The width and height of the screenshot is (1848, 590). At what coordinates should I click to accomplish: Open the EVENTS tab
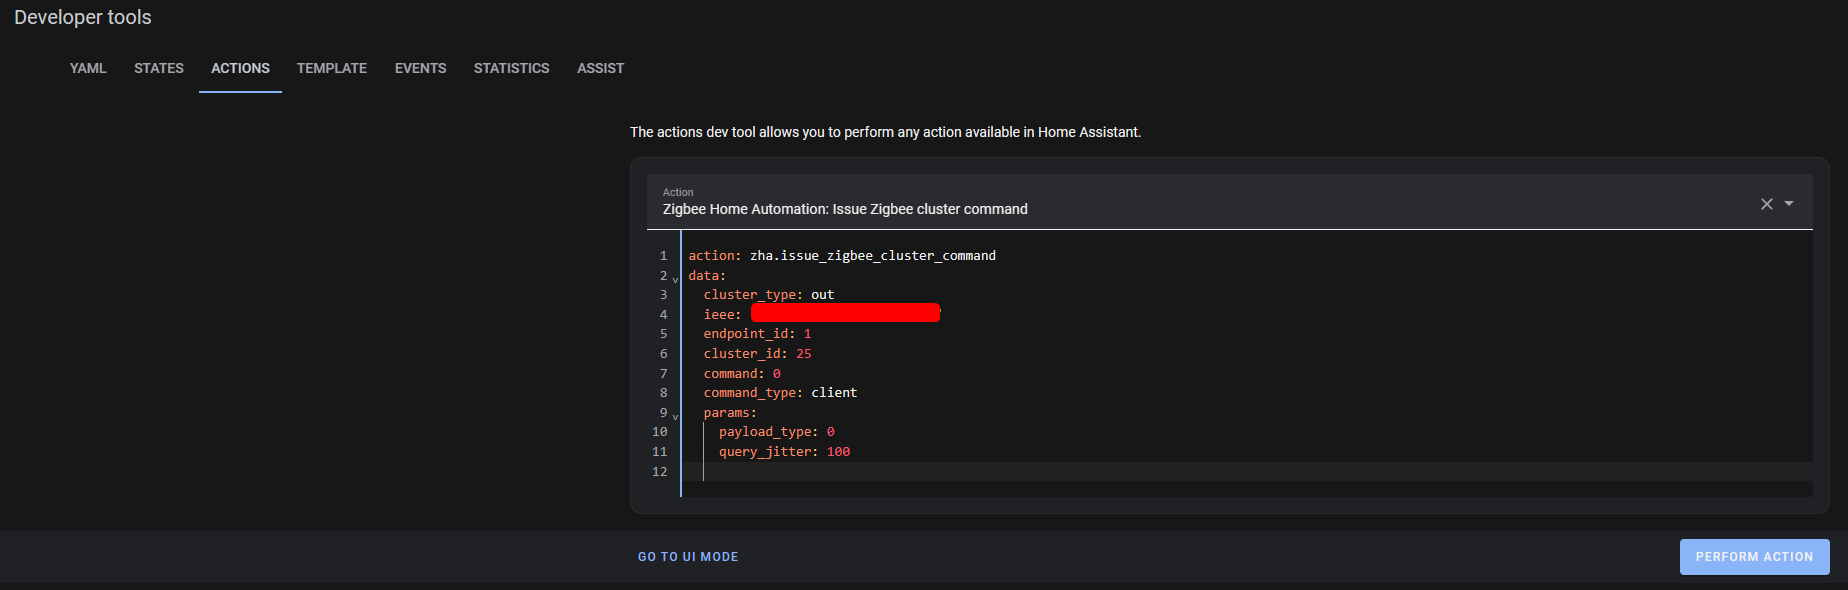[x=420, y=68]
